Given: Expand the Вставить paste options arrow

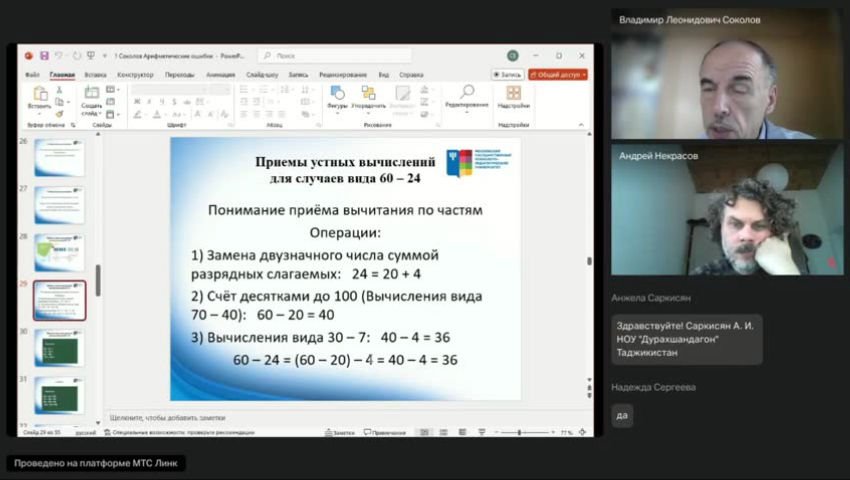Looking at the screenshot, I should pyautogui.click(x=40, y=113).
